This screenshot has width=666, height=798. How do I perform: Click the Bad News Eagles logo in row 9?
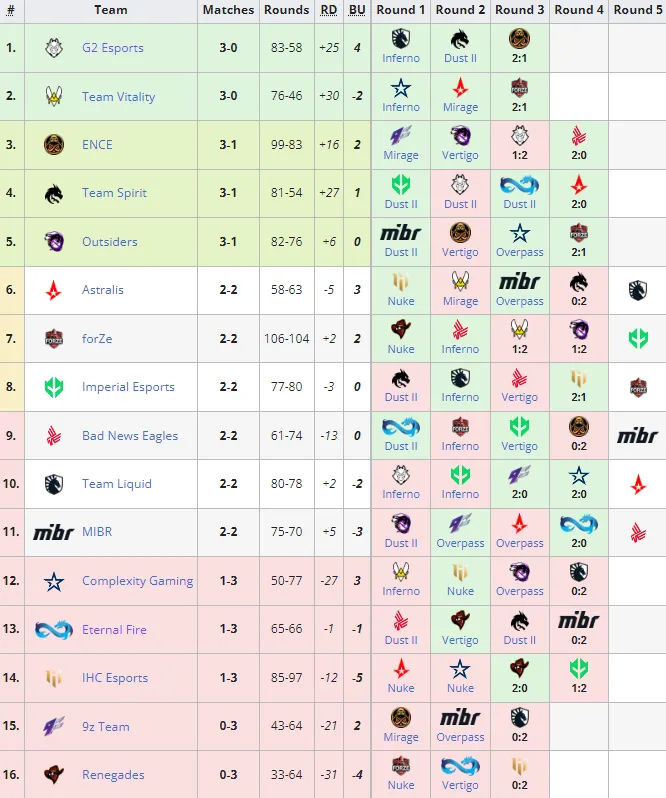click(x=54, y=436)
